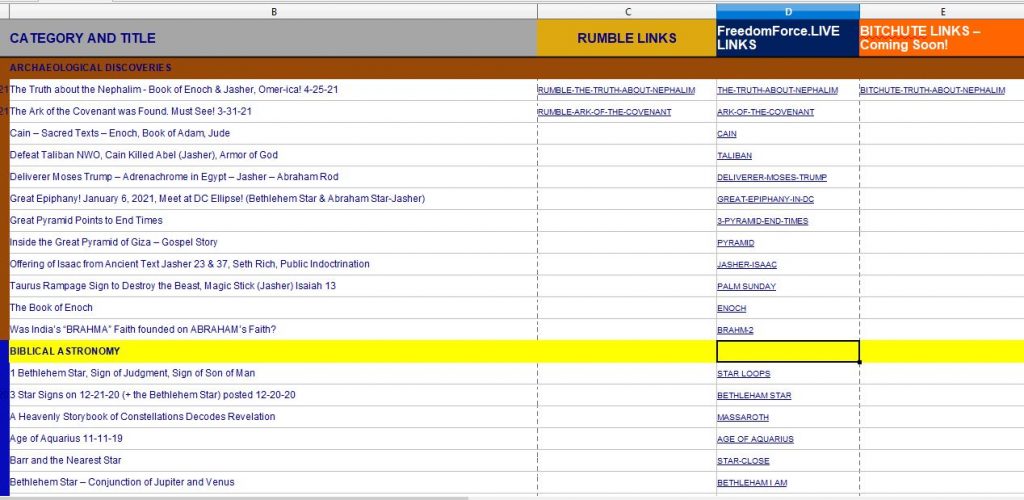Open the ENOCH link

click(731, 308)
